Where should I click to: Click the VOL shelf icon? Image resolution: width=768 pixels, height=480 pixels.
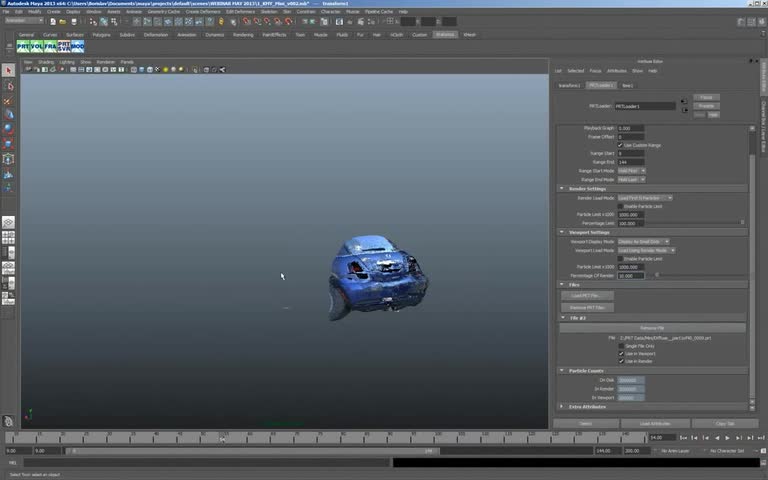pyautogui.click(x=38, y=46)
